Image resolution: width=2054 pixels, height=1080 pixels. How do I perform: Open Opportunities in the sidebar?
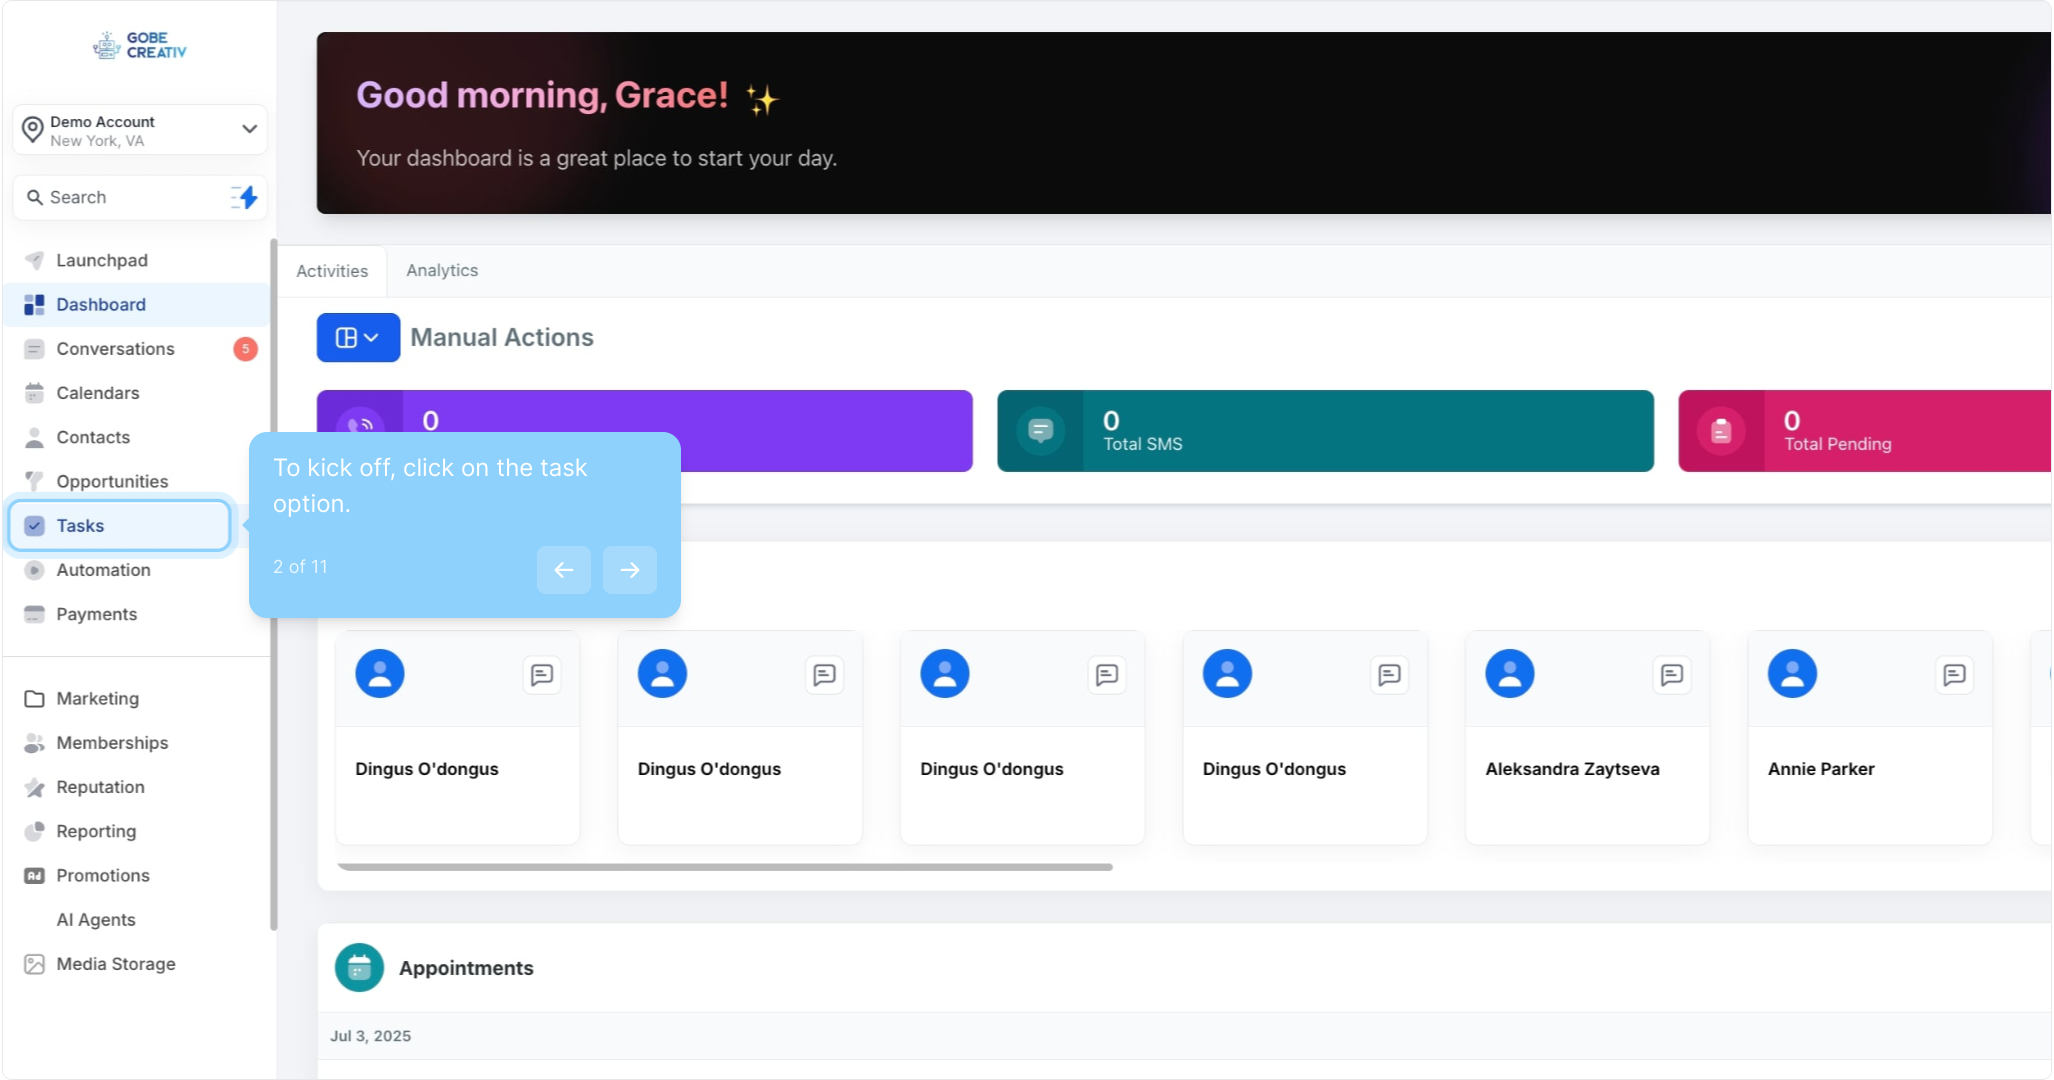112,481
